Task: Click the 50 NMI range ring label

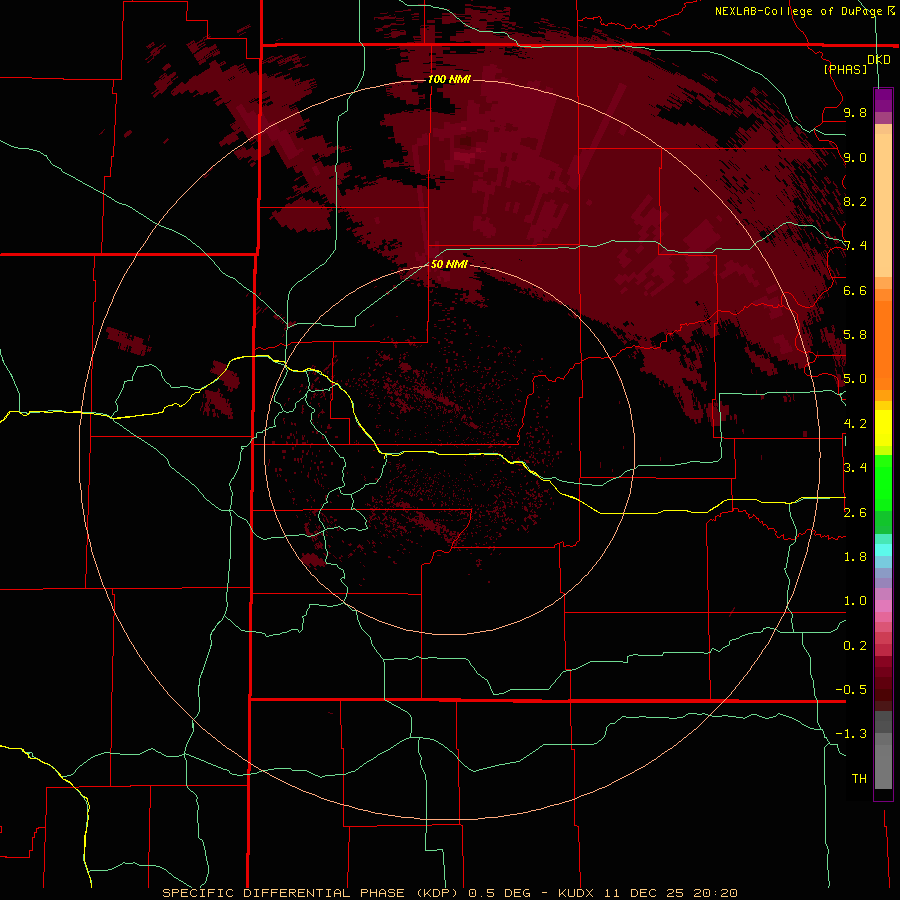Action: 449,264
